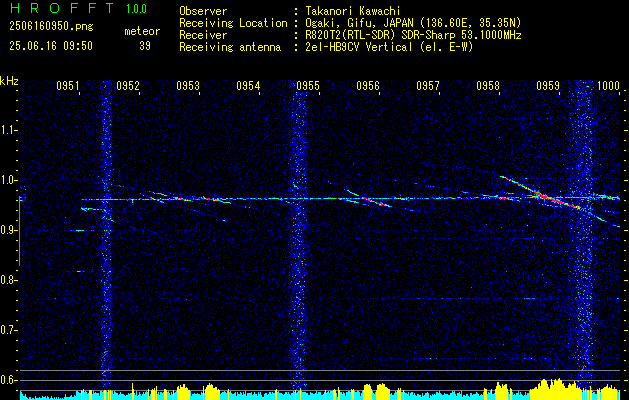Screen dimensions: 629x400
Task: Click the vertical noise band at 0955
Action: 299,237
